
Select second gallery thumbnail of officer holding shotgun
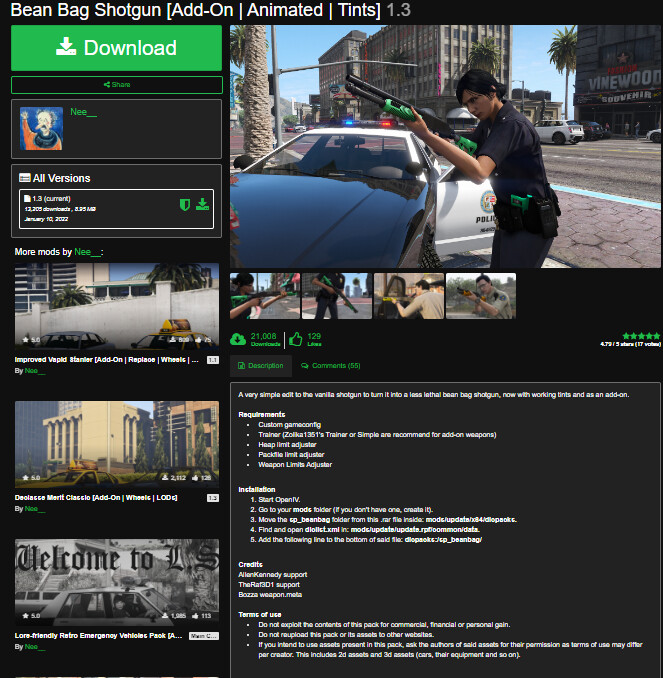point(337,296)
